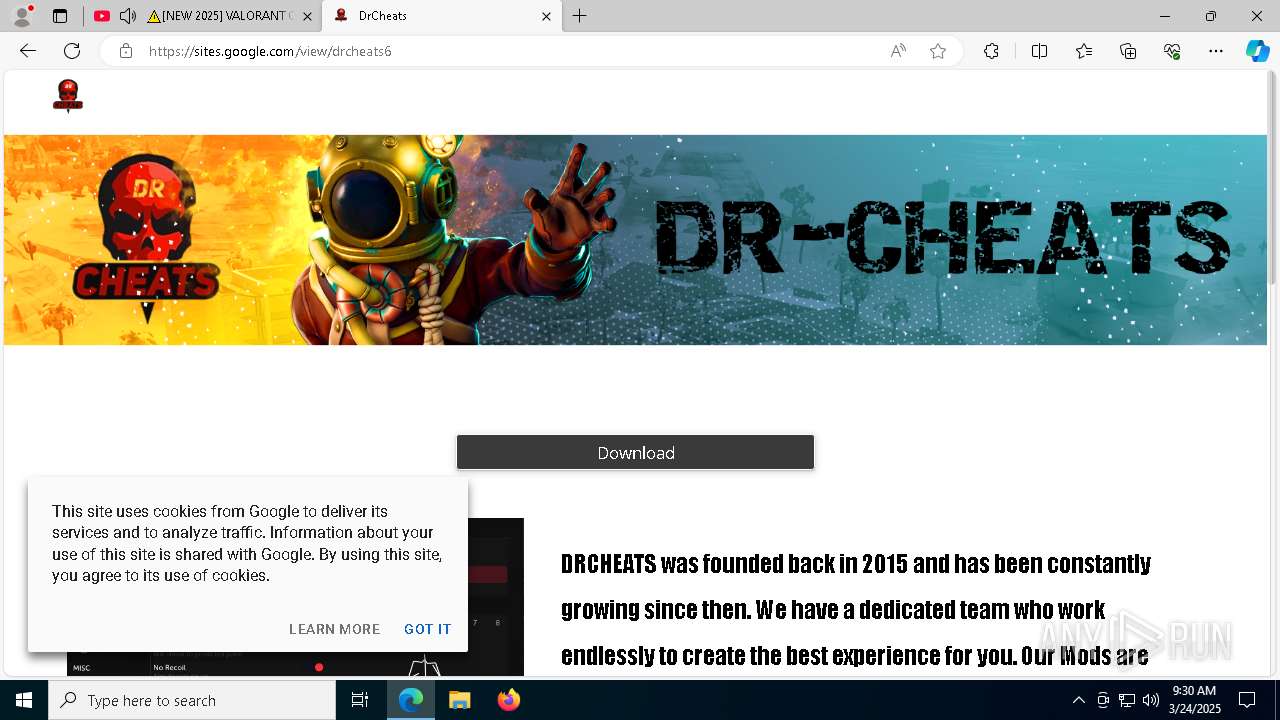The image size is (1280, 720).
Task: Go back to the previous page
Action: 28,51
